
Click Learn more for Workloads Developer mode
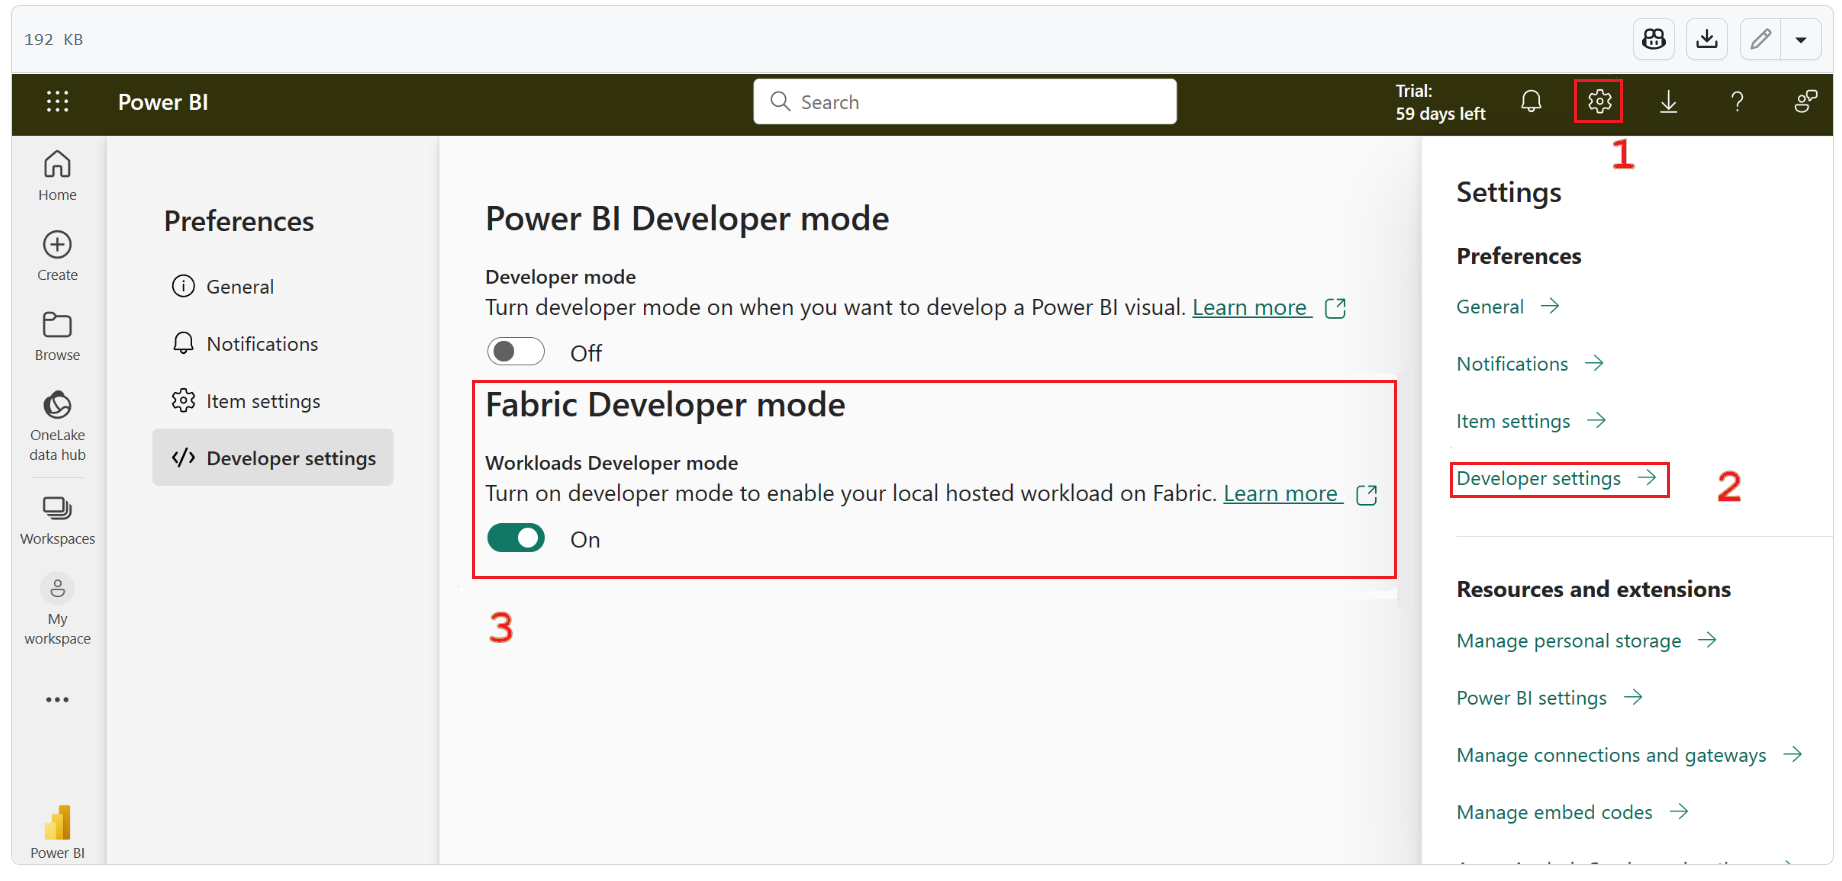click(1281, 494)
